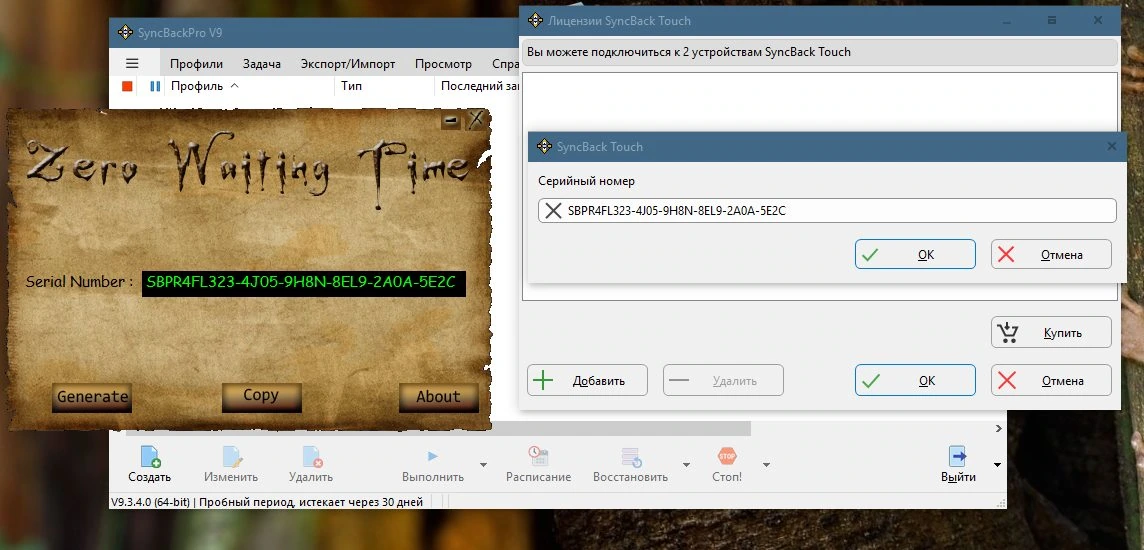Click the SyncBackPro V9 title bar icon

[x=124, y=32]
